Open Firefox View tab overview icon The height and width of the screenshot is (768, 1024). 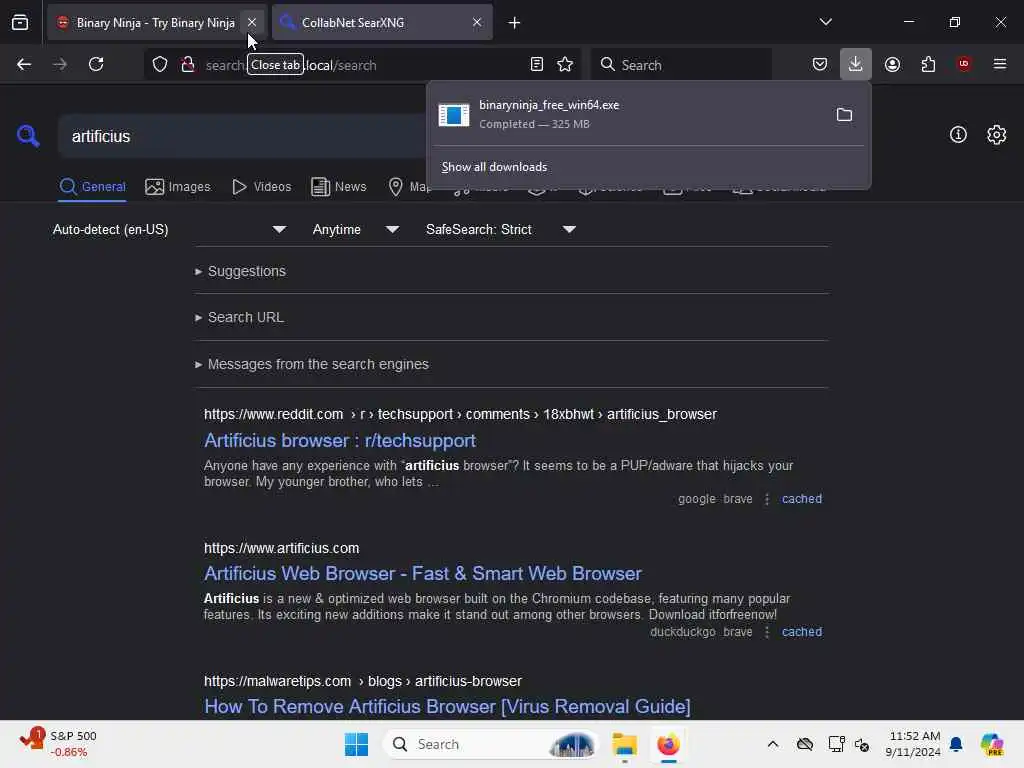tap(20, 22)
